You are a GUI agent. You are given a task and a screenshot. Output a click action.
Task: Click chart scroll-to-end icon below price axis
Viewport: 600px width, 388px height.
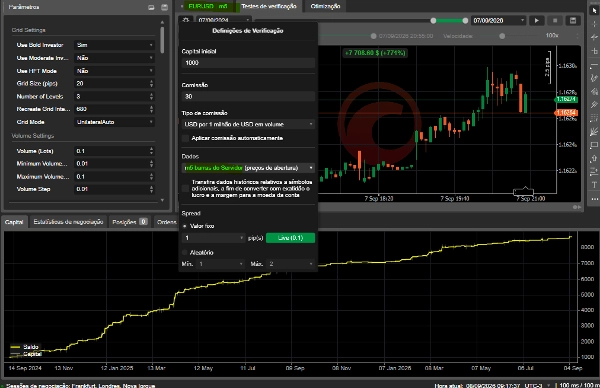pyautogui.click(x=576, y=207)
